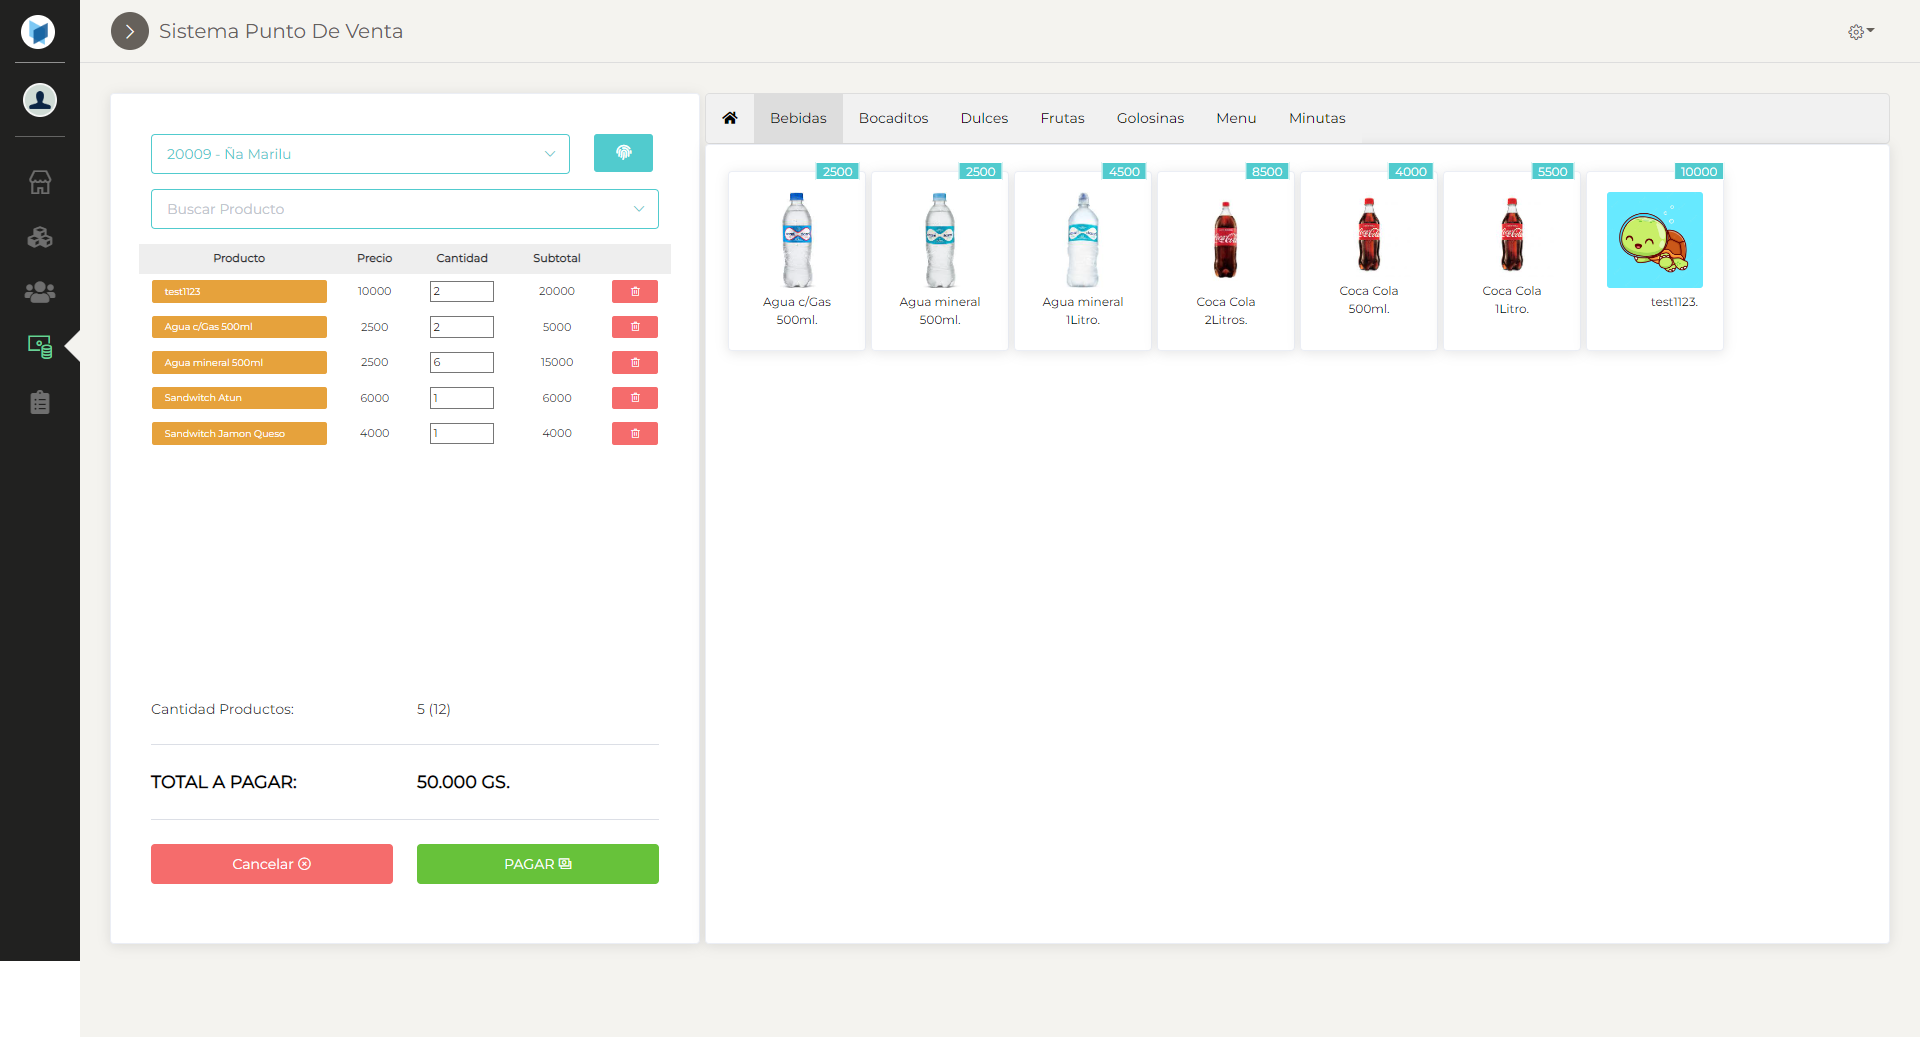Remove Sandwitch Atun using its delete button
Viewport: 1920px width, 1037px height.
634,398
